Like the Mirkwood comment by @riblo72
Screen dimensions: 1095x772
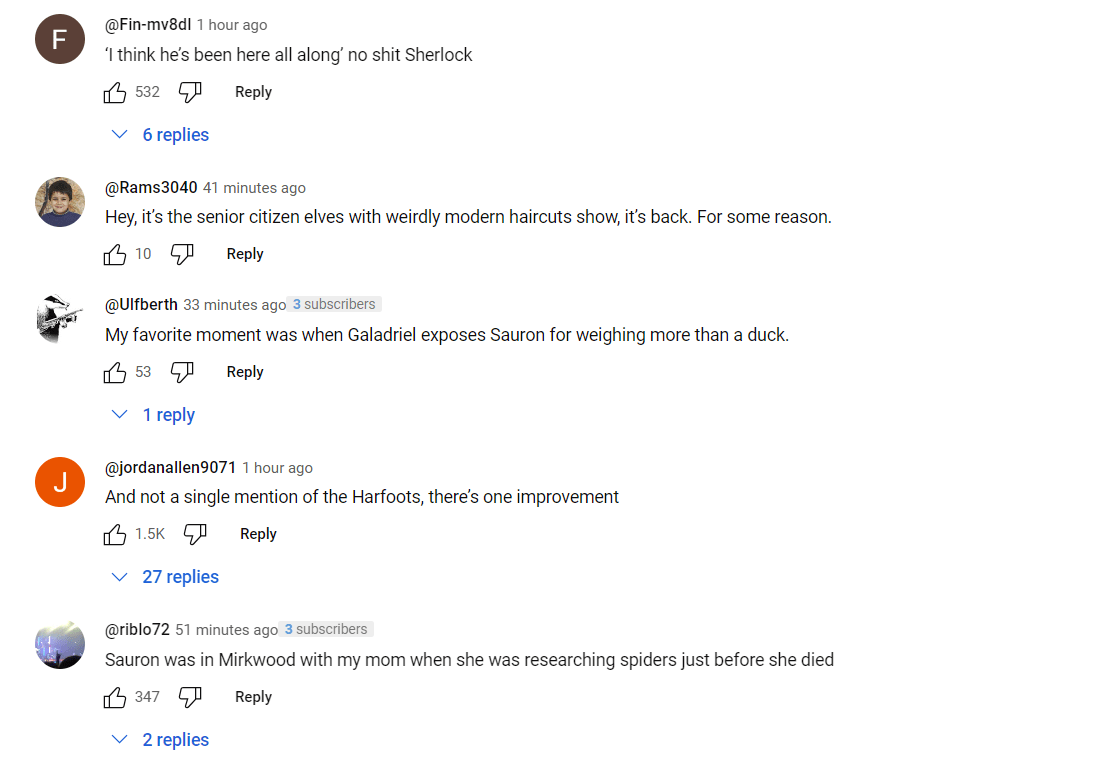pyautogui.click(x=115, y=697)
